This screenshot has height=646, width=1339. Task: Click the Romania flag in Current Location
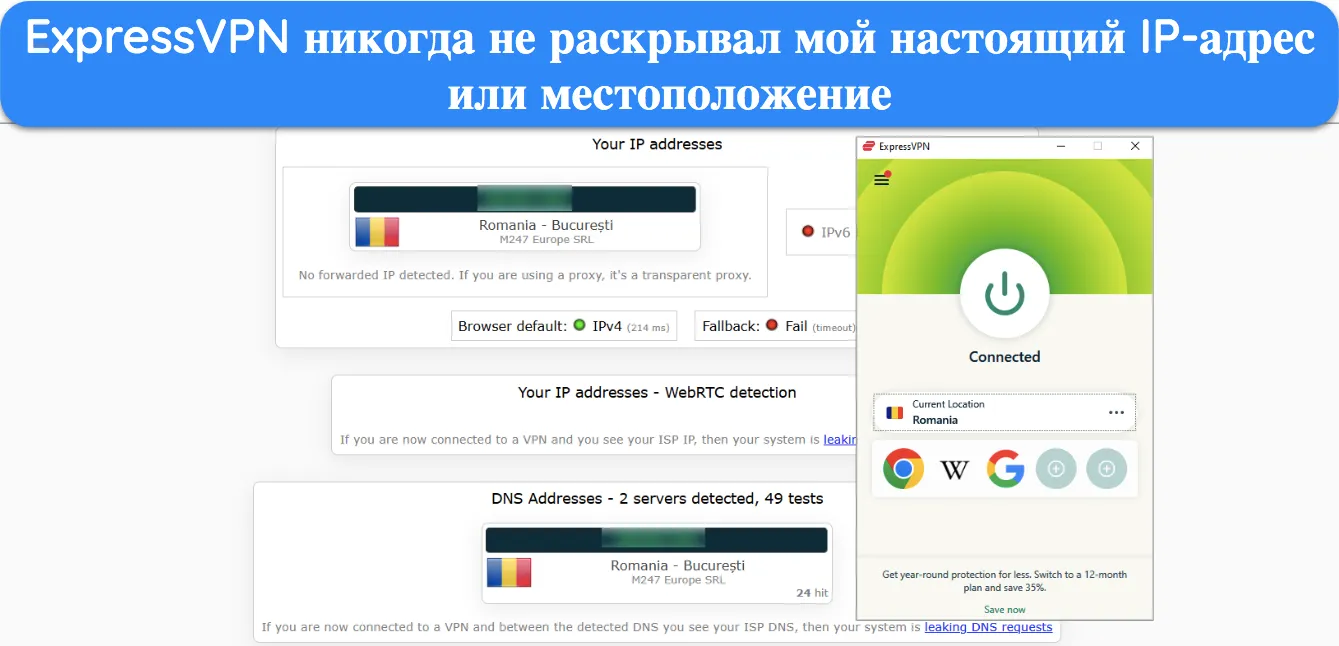coord(895,412)
